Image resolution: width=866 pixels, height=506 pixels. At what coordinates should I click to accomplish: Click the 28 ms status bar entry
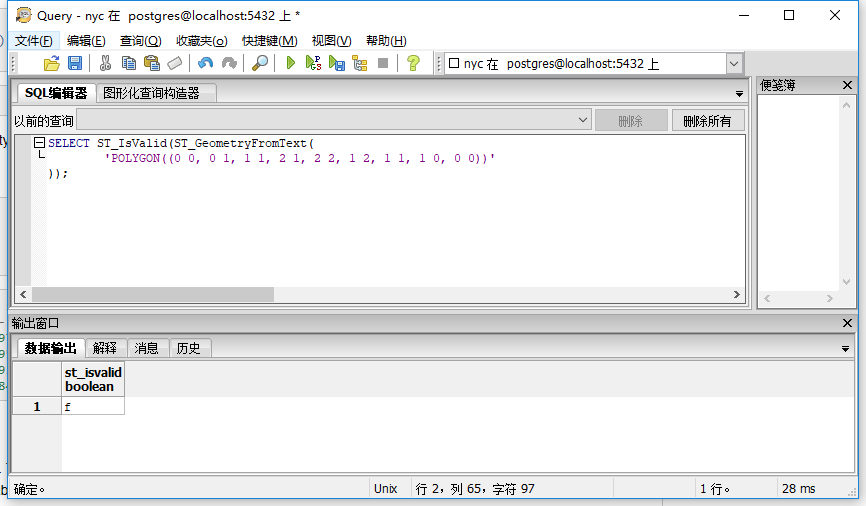799,489
